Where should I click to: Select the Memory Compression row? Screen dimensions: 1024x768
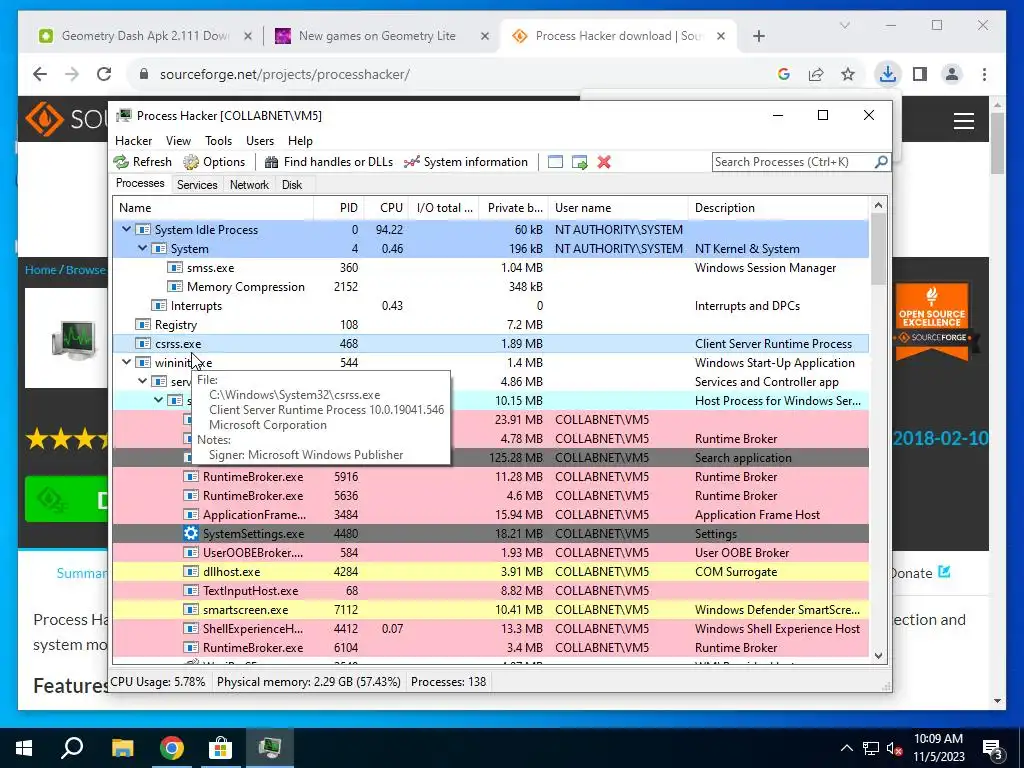pyautogui.click(x=490, y=287)
